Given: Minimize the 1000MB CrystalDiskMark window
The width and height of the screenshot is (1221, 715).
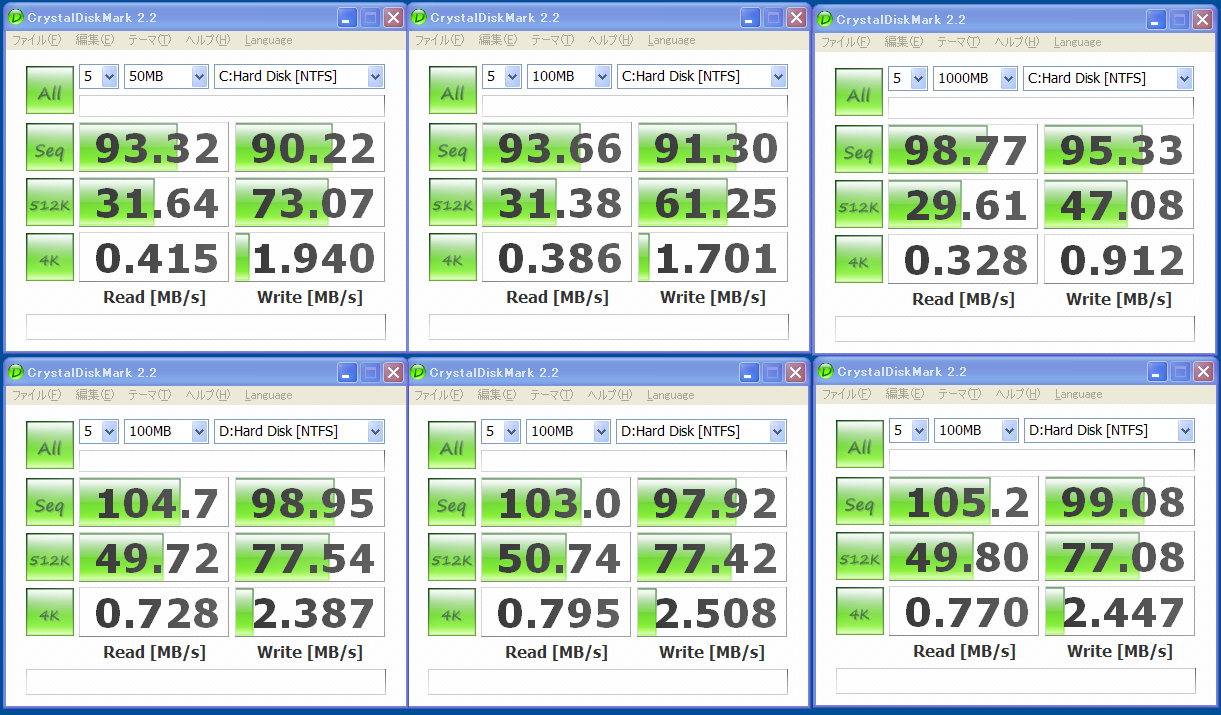Looking at the screenshot, I should click(x=1156, y=19).
